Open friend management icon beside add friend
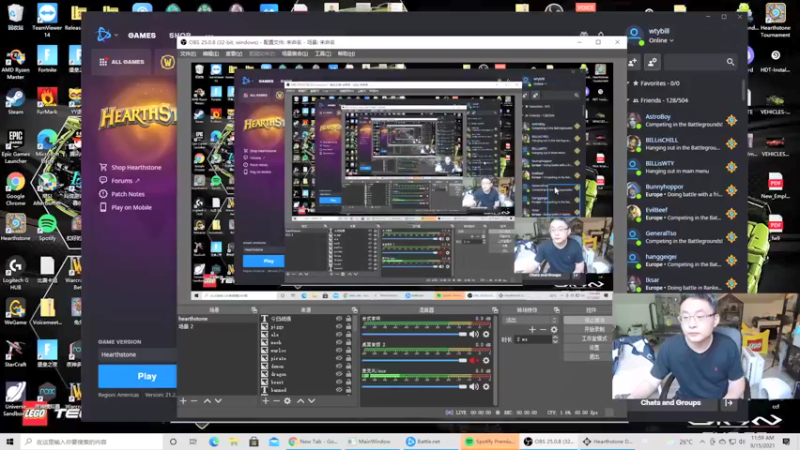Image resolution: width=800 pixels, height=450 pixels. (x=652, y=62)
